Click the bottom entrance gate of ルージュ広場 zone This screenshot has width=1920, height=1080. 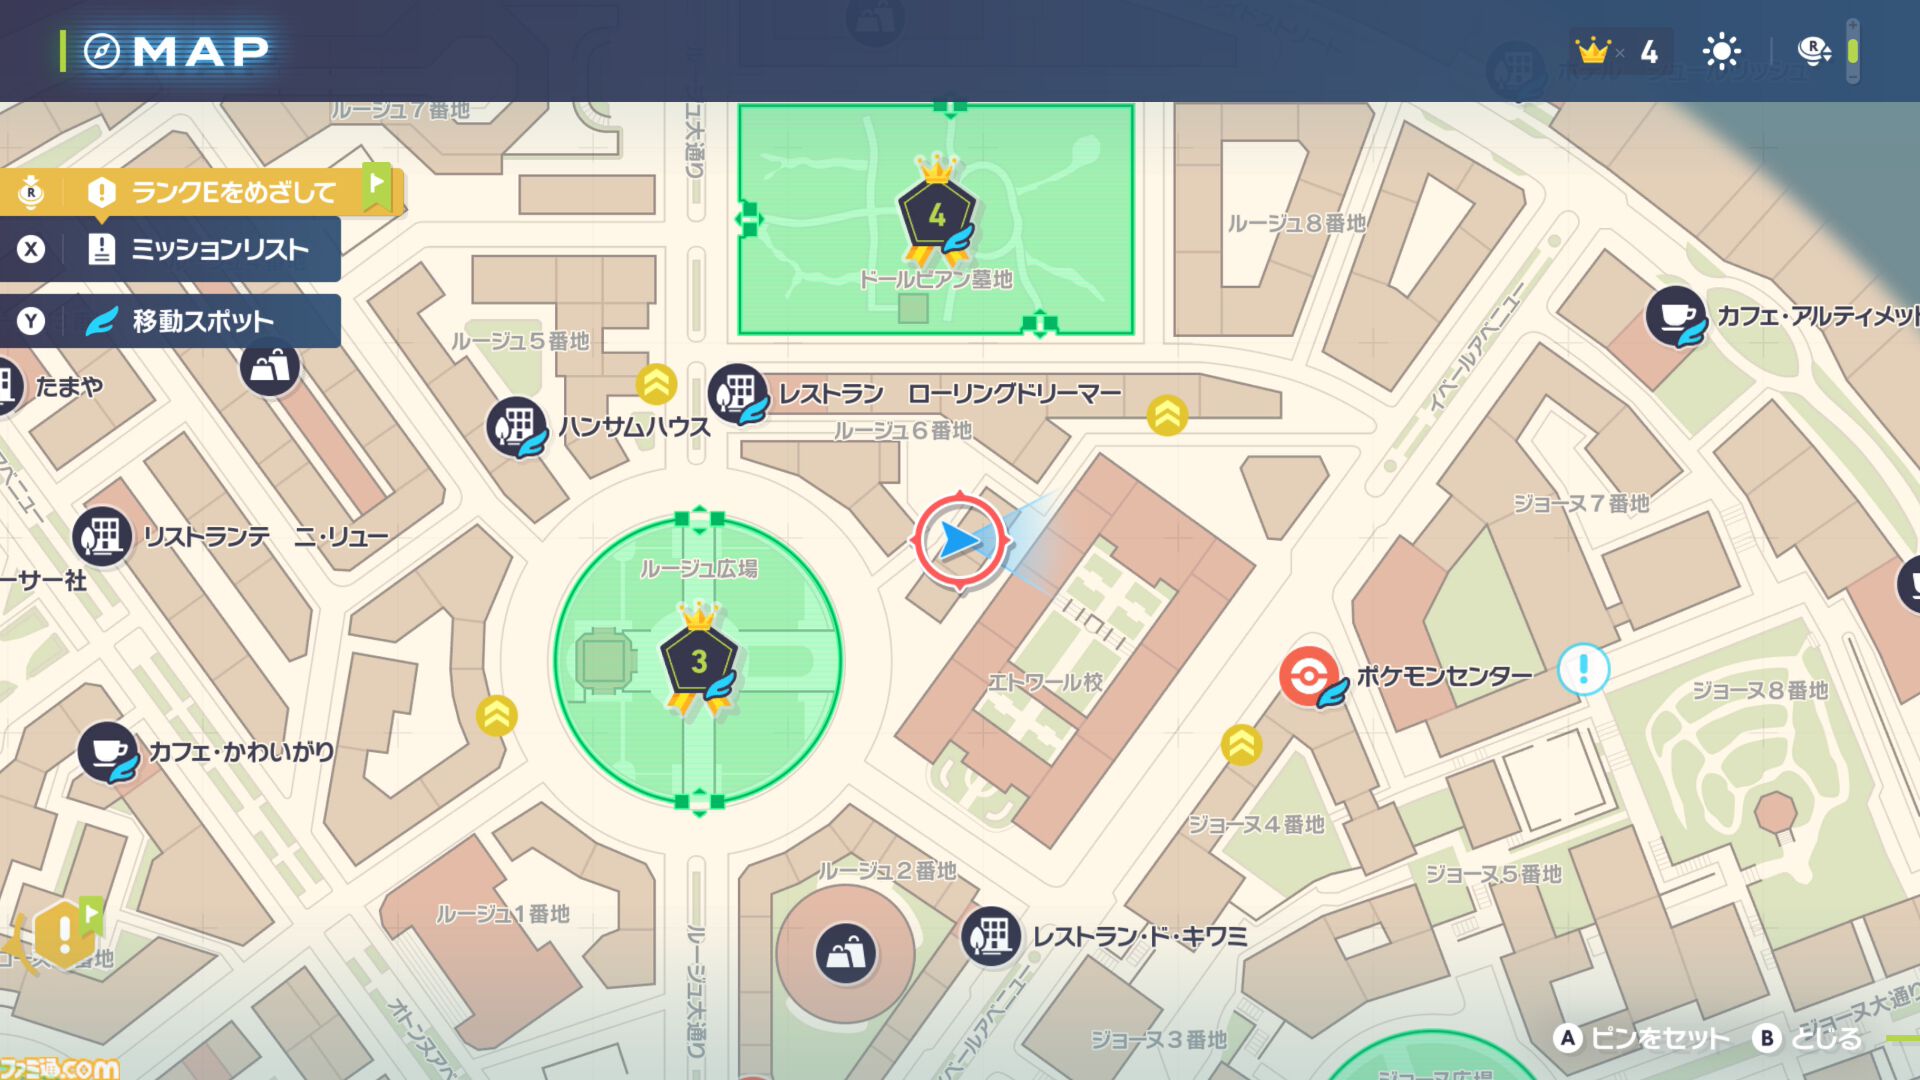point(699,802)
